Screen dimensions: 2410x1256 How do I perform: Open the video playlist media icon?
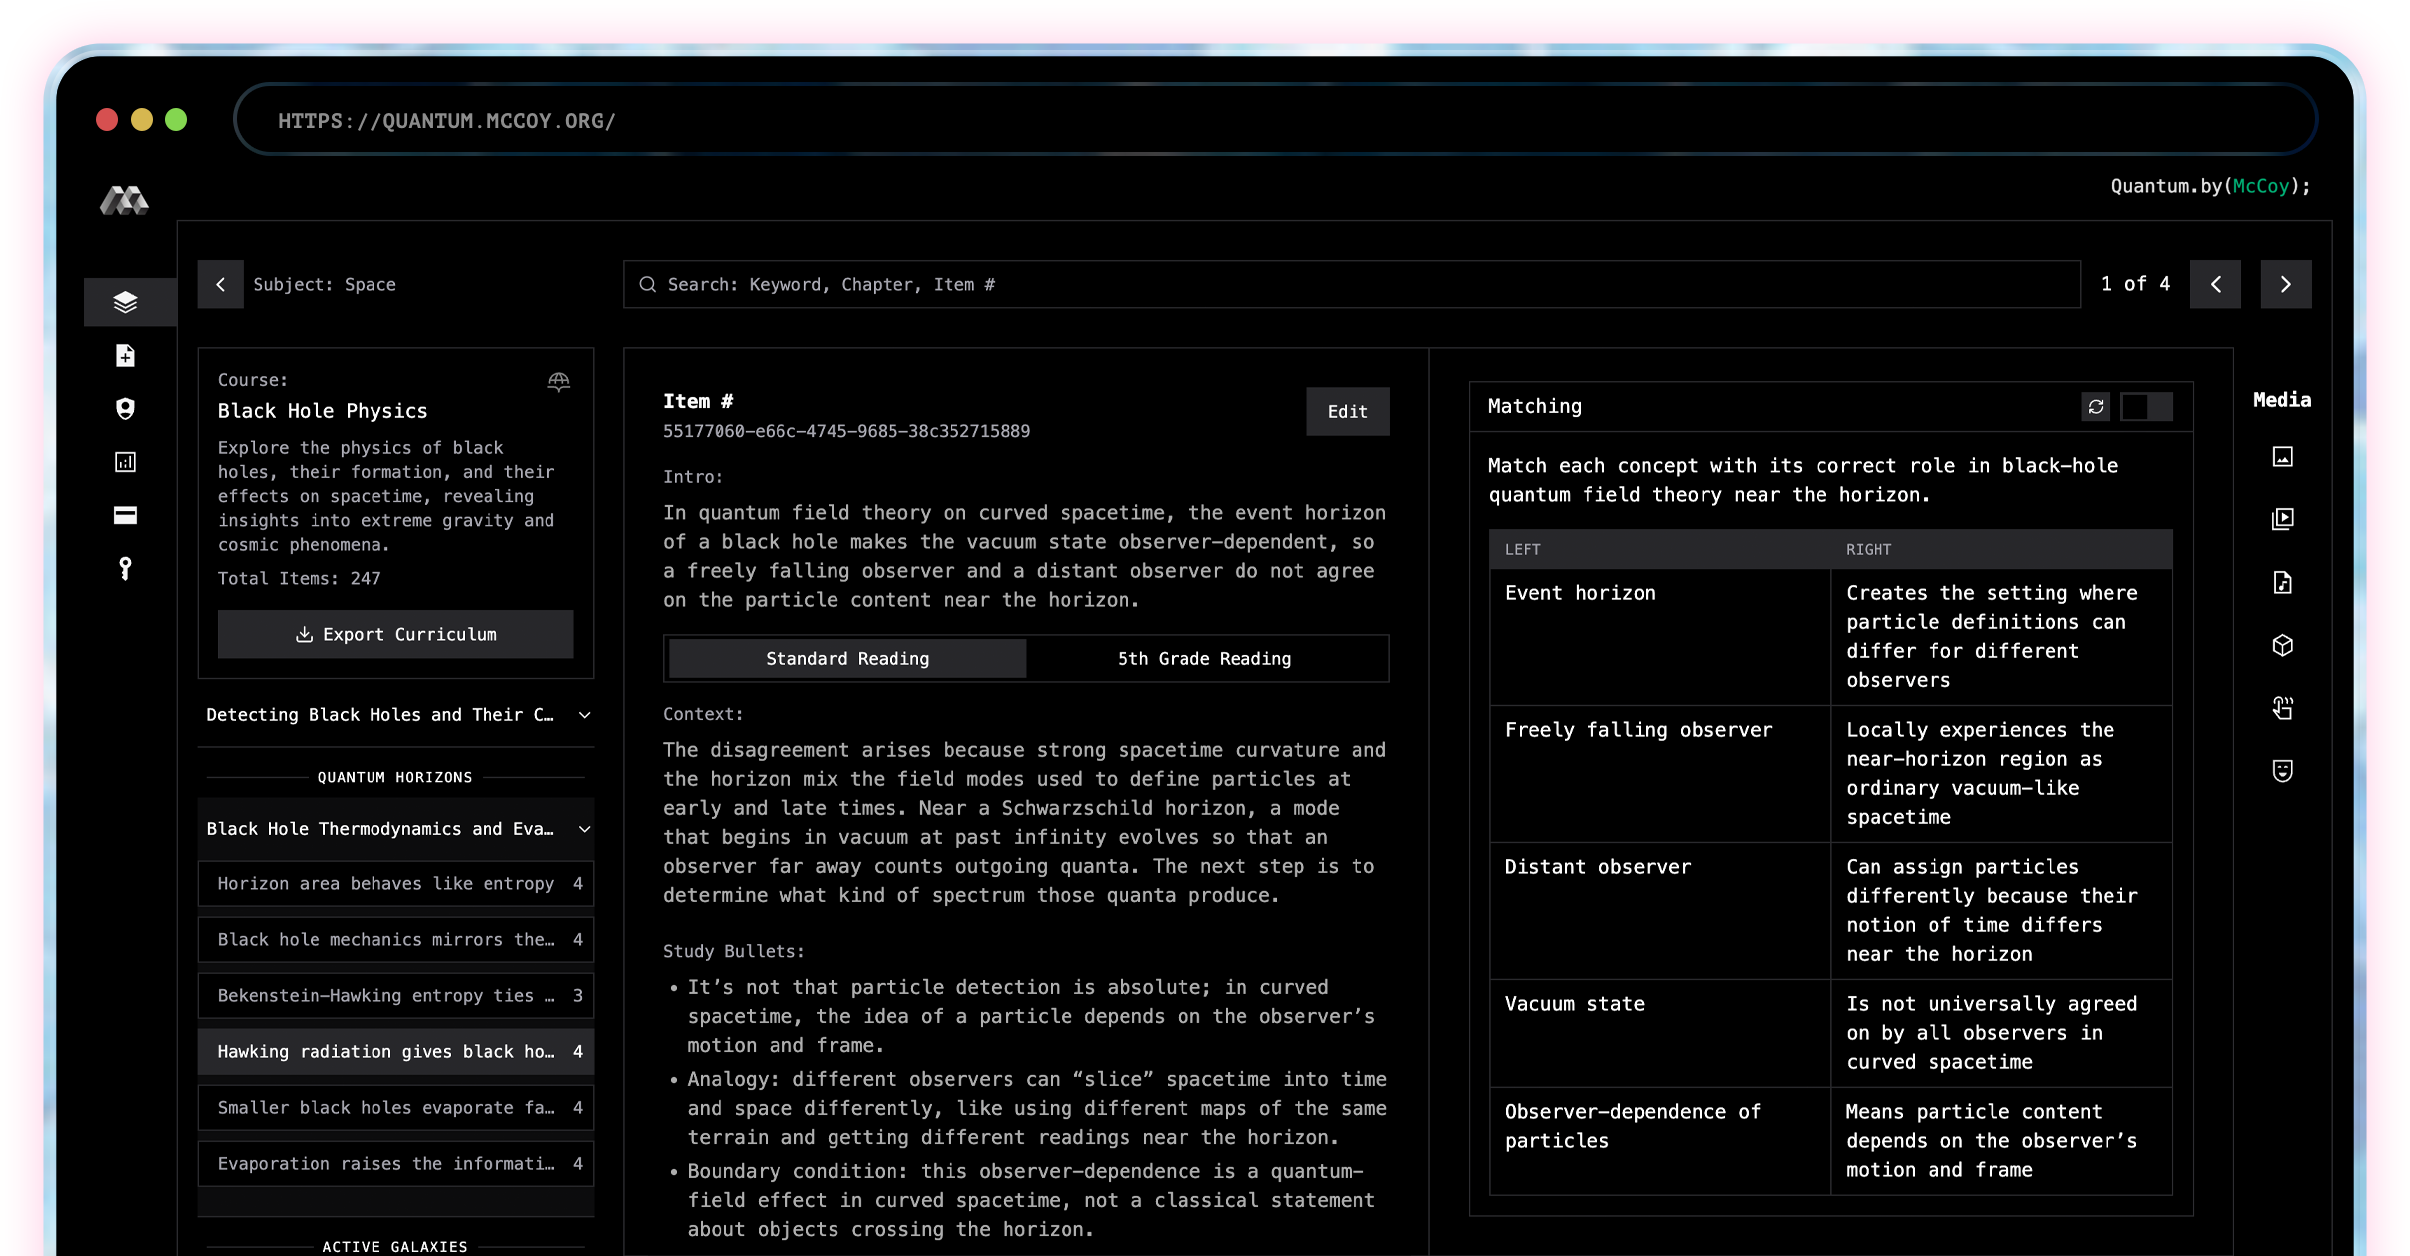(2282, 519)
